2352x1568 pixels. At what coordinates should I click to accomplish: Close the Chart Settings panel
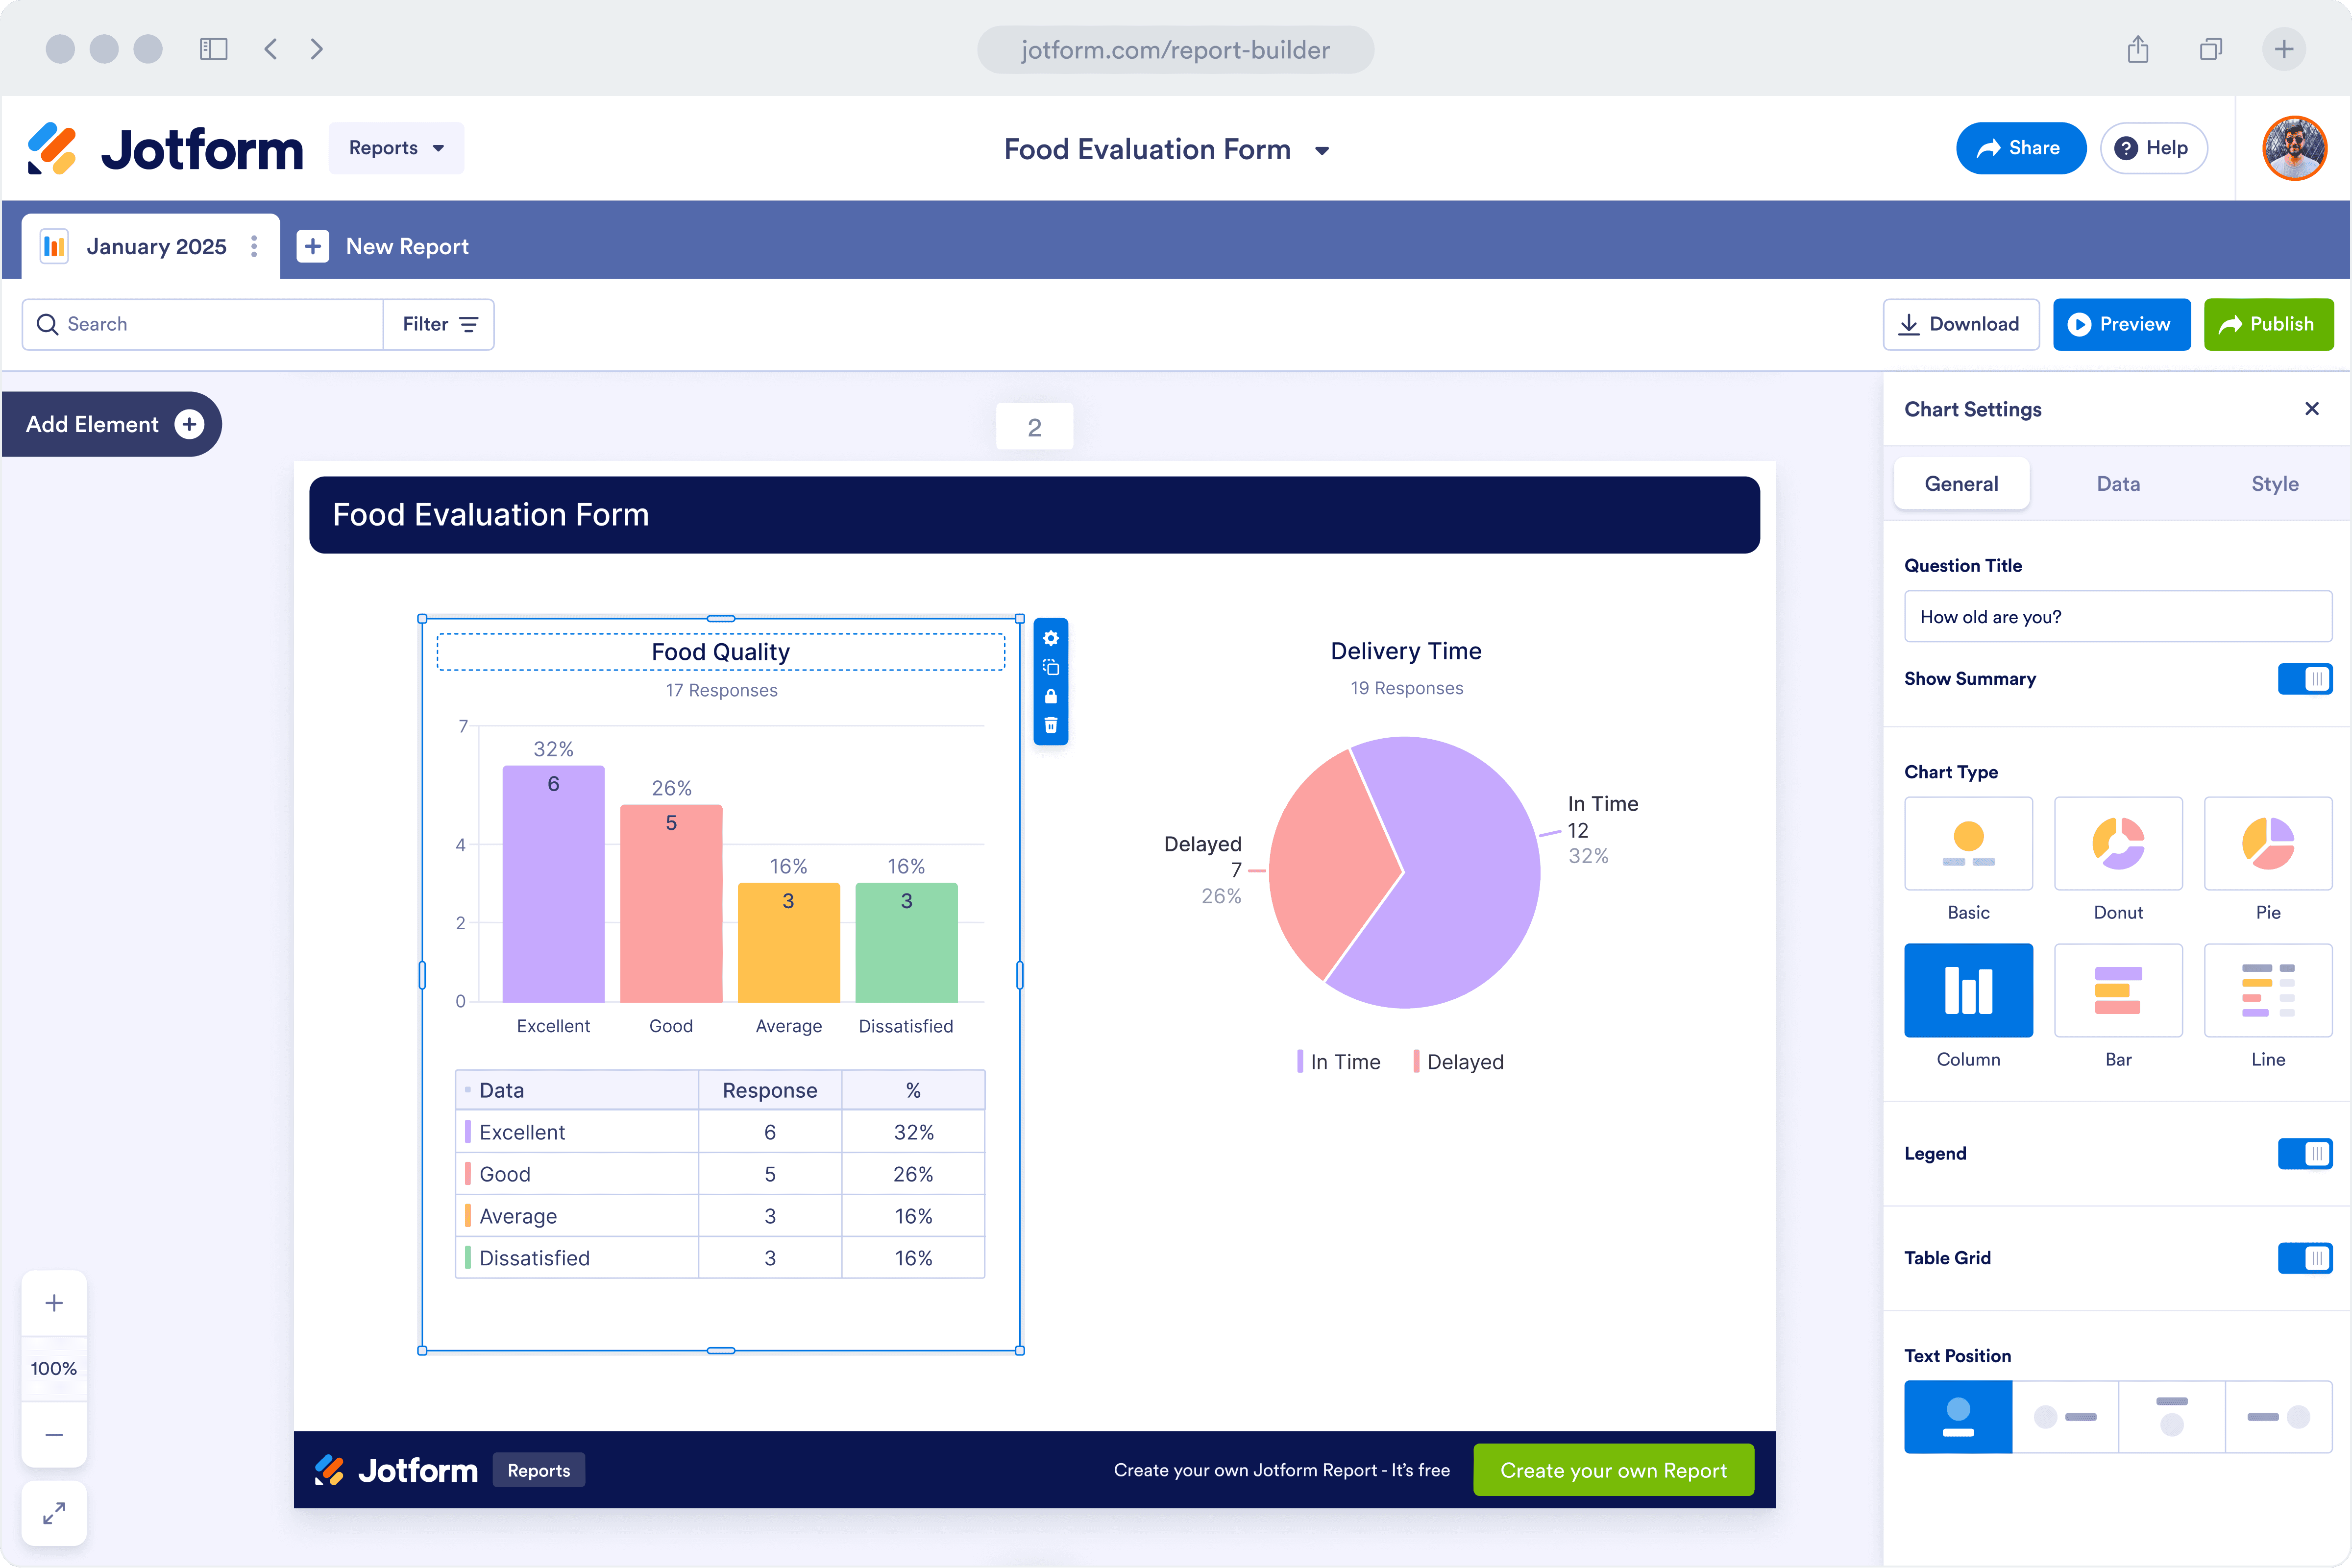point(2311,408)
